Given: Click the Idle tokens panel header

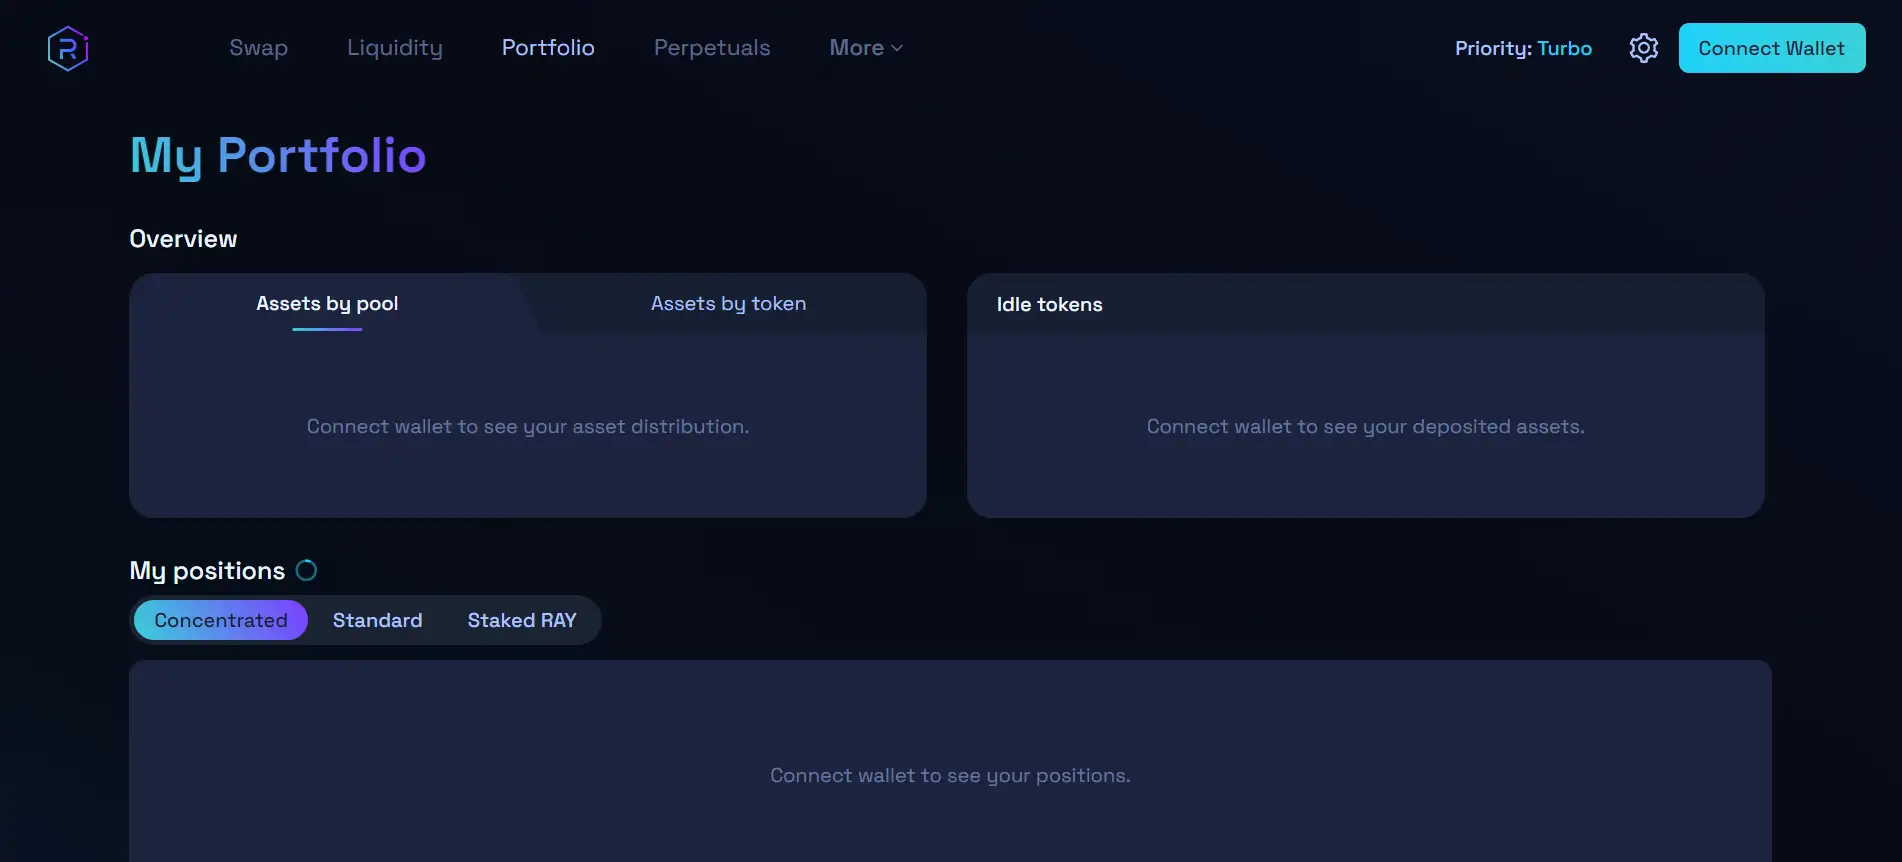Looking at the screenshot, I should click(x=1049, y=304).
